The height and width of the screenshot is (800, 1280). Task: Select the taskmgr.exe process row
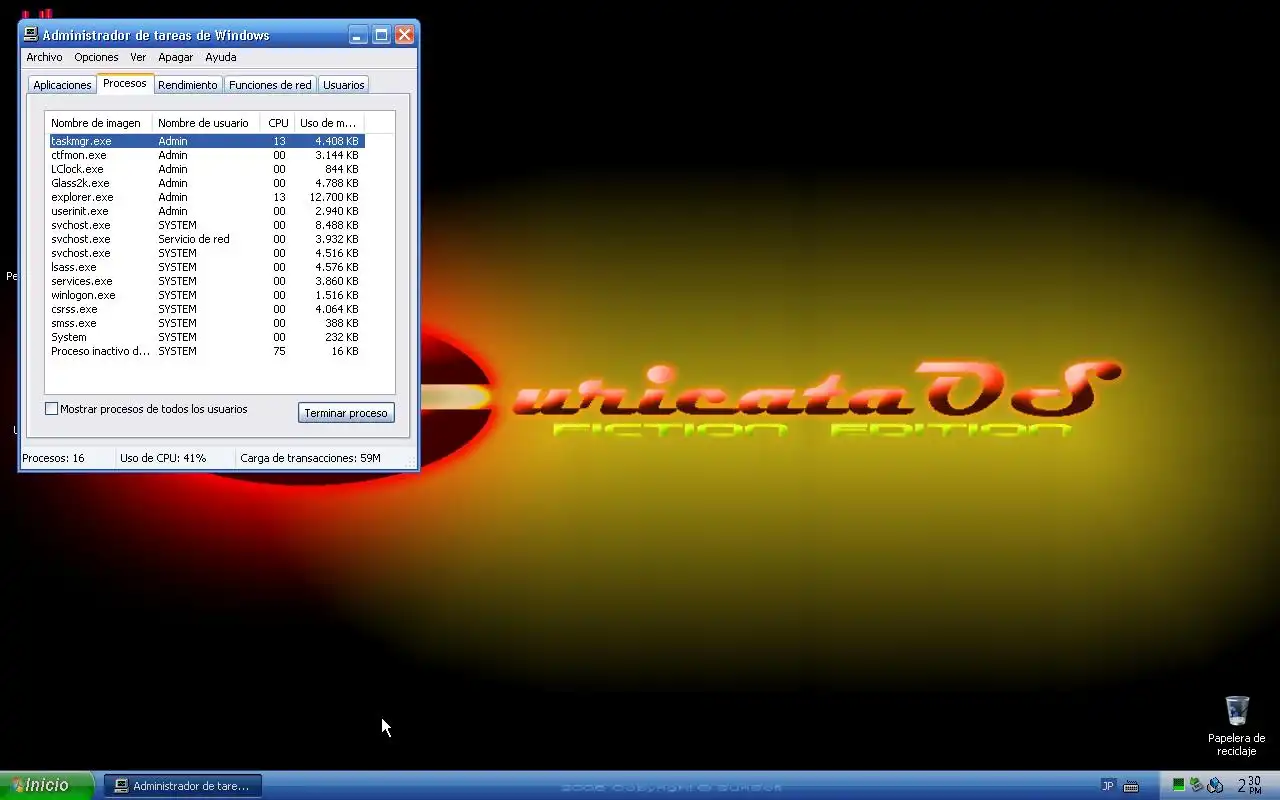coord(206,141)
